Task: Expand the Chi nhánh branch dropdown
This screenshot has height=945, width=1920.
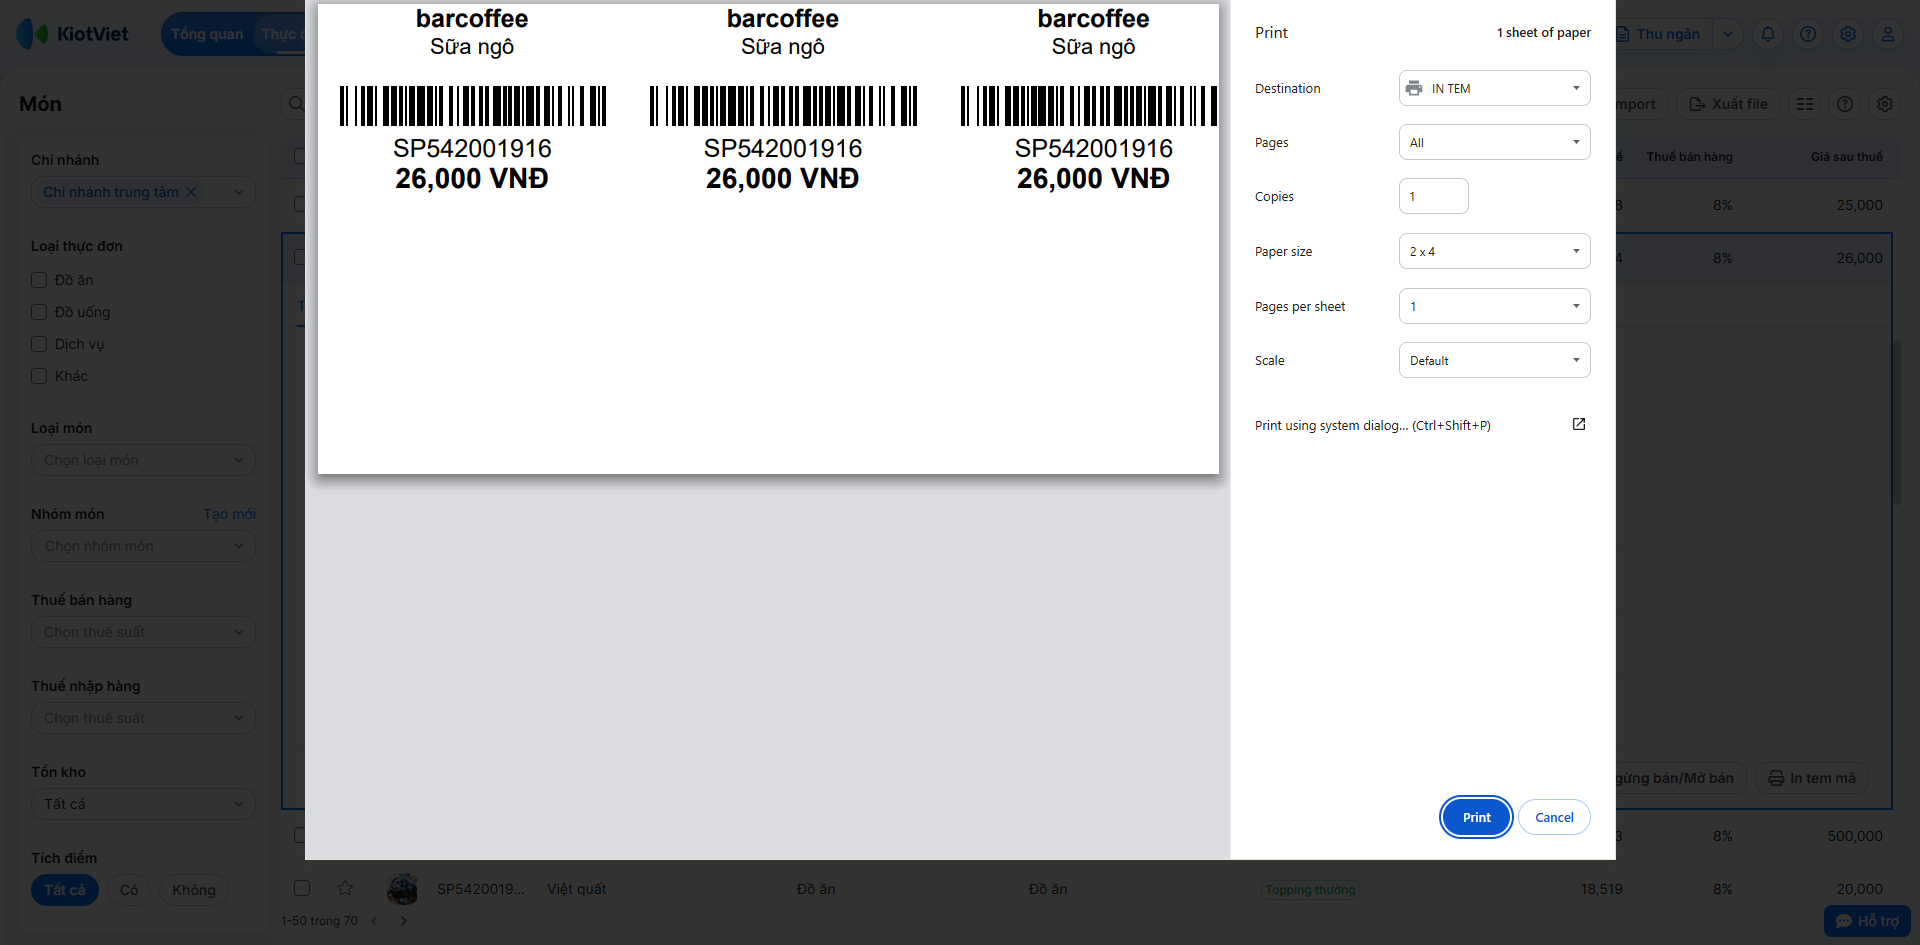Action: (239, 192)
